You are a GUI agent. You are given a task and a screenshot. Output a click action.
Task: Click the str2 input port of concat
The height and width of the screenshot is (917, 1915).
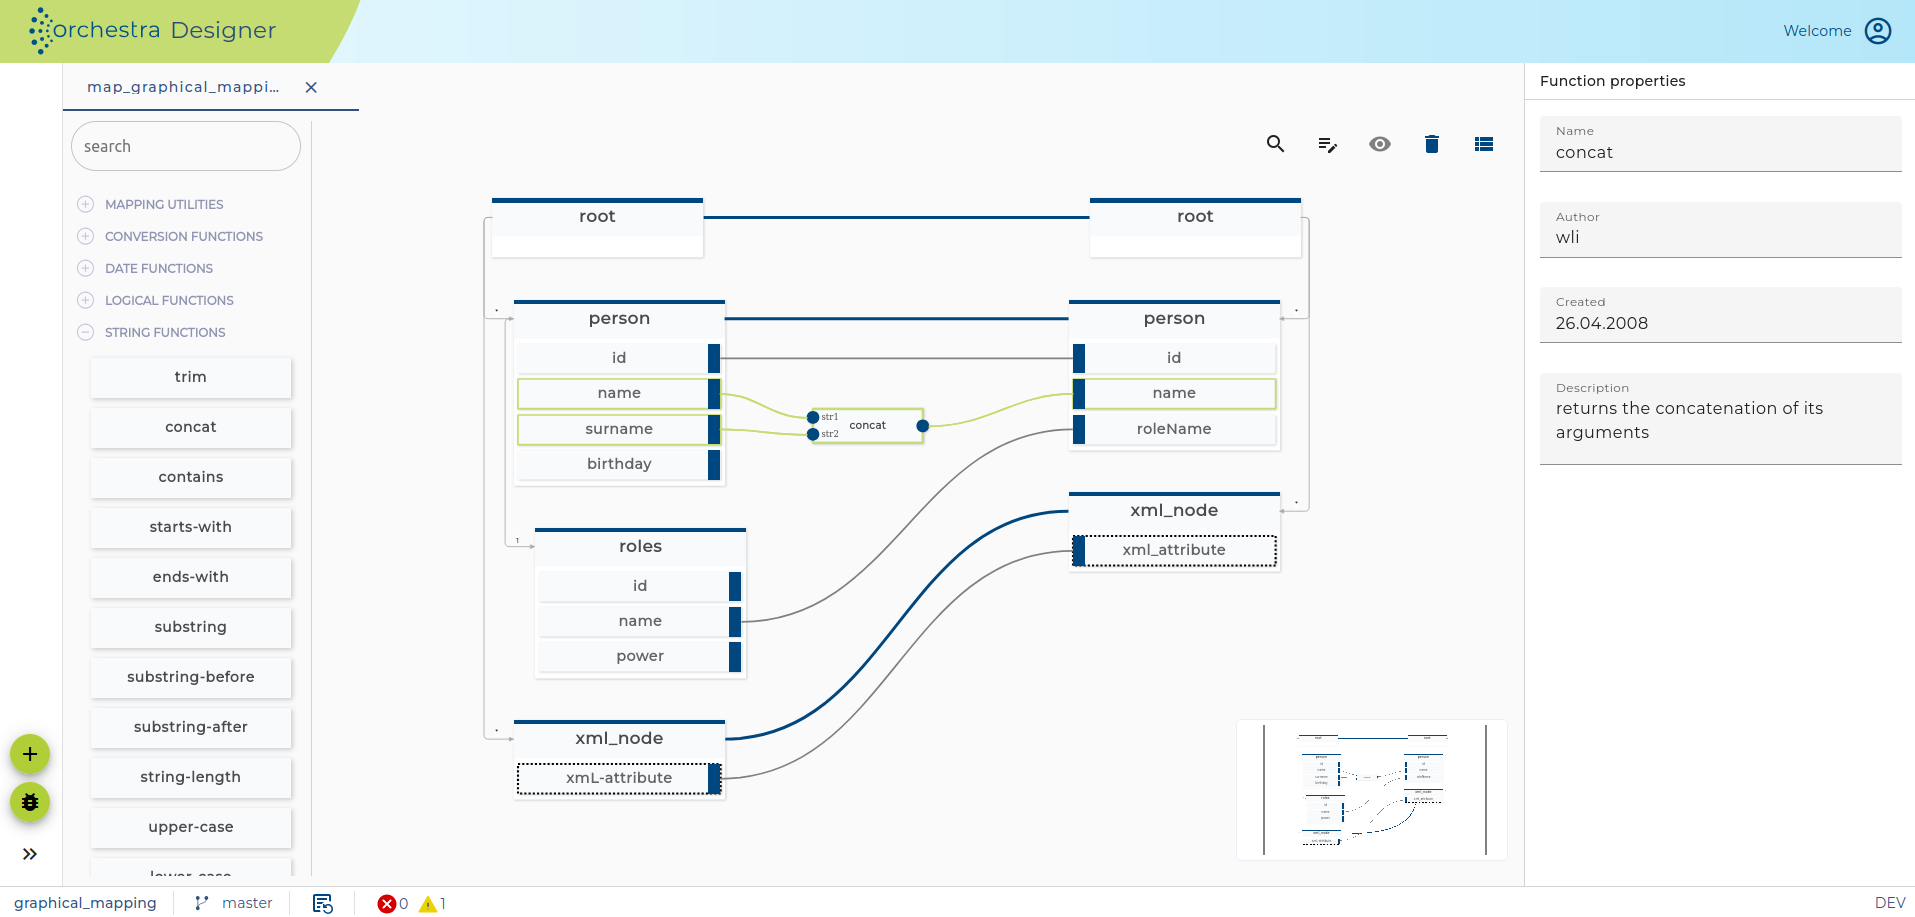[813, 434]
